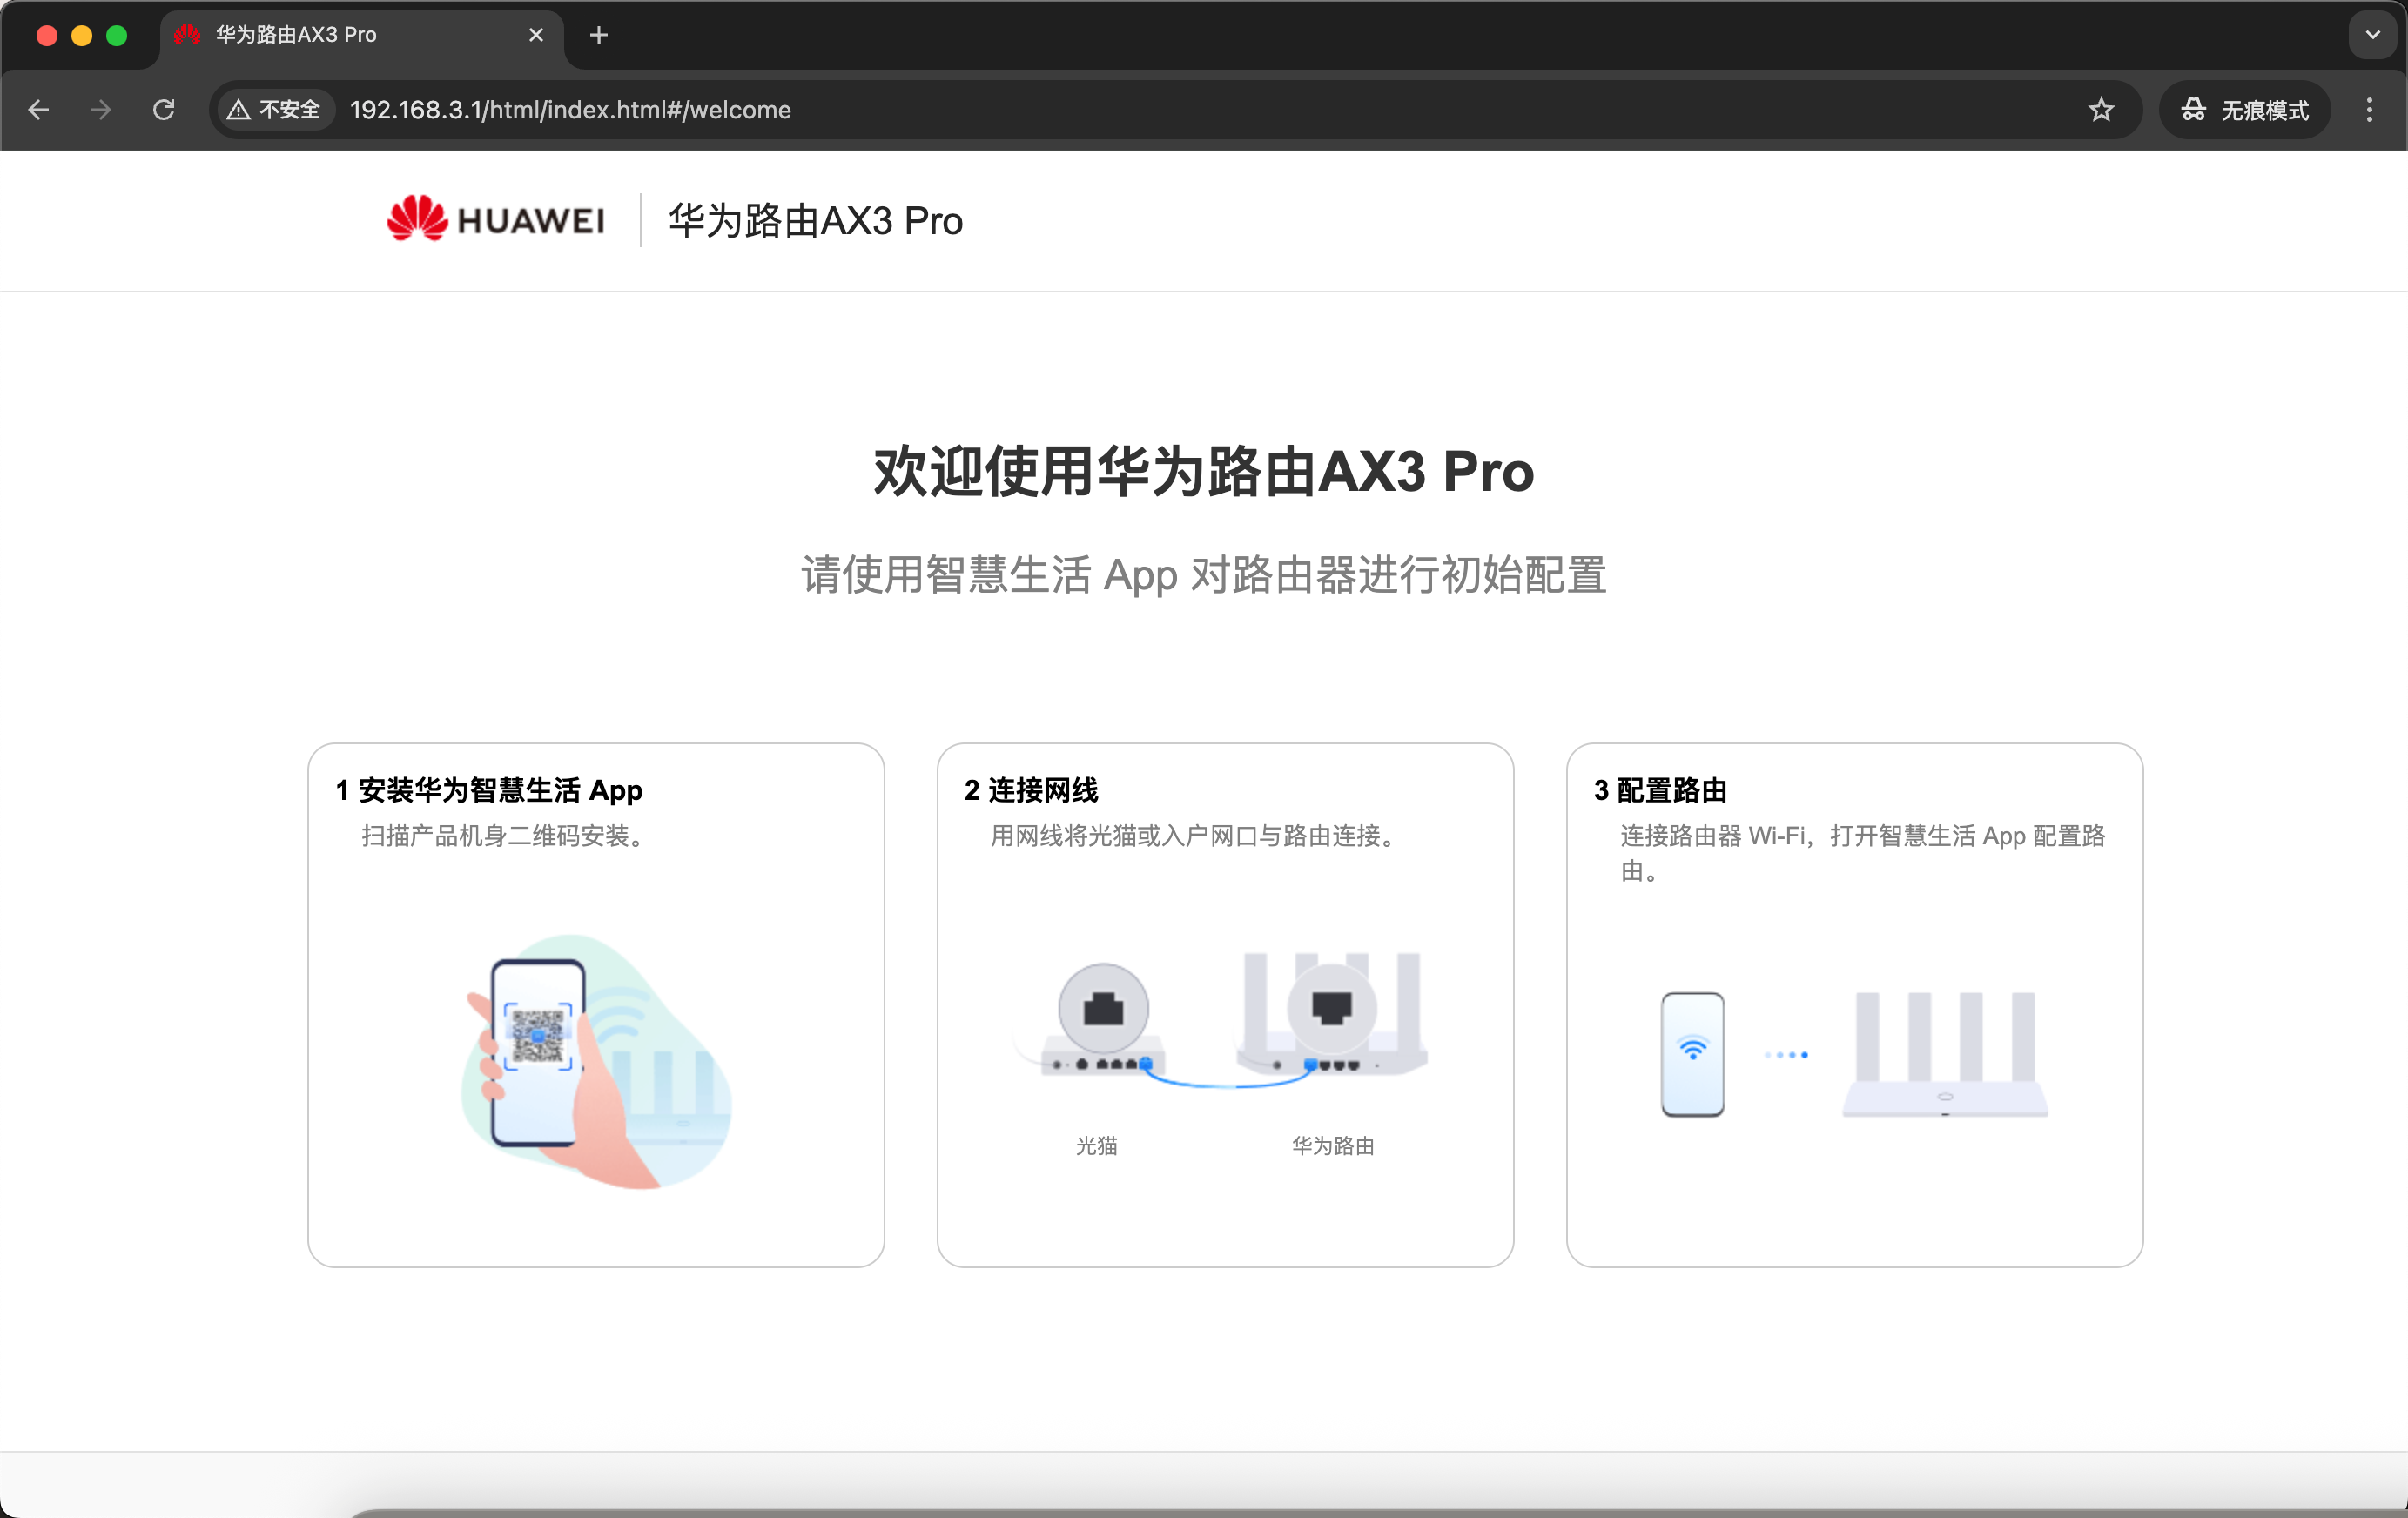The image size is (2408, 1518).
Task: Click the router illustration in card 3
Action: pos(1945,1054)
